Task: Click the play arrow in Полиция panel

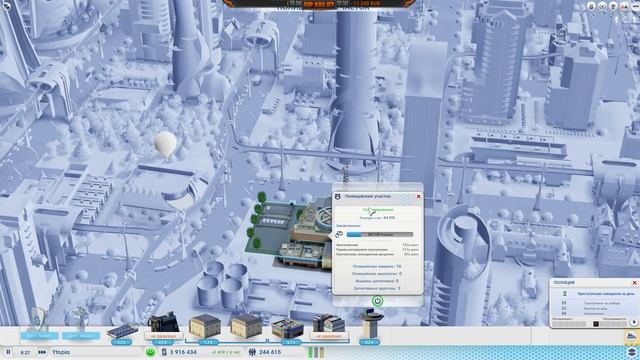Action: (x=634, y=322)
